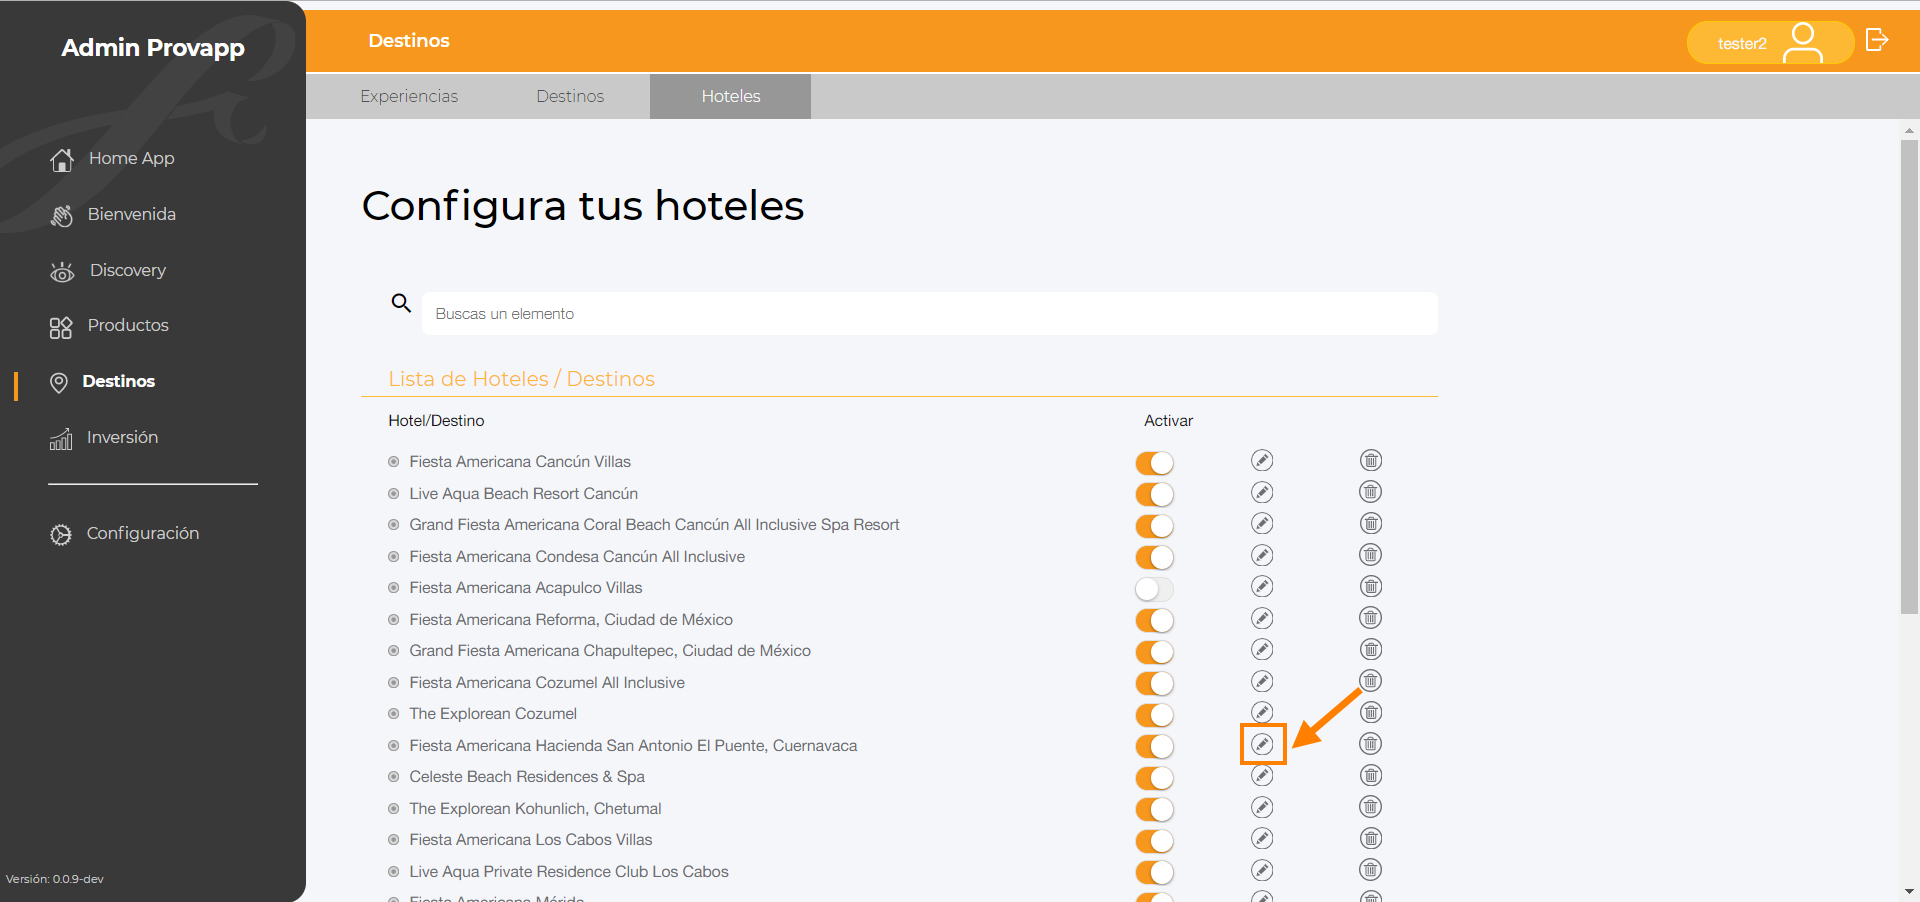Click the Admin Provapp title

pos(153,48)
